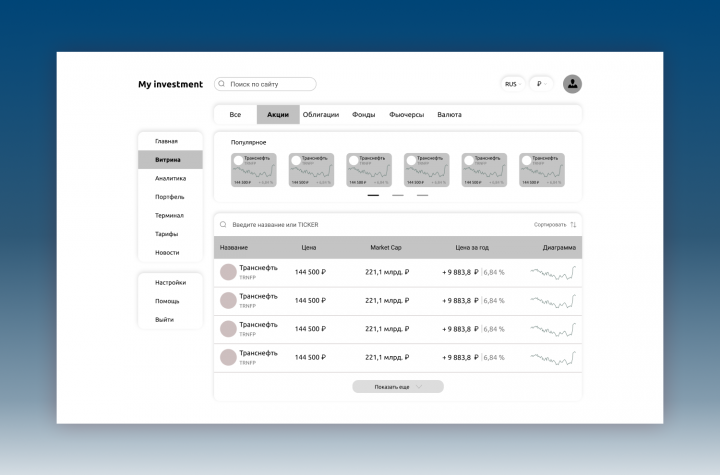The width and height of the screenshot is (720, 475).
Task: Open the third Транснефть popular card
Action: click(x=369, y=170)
